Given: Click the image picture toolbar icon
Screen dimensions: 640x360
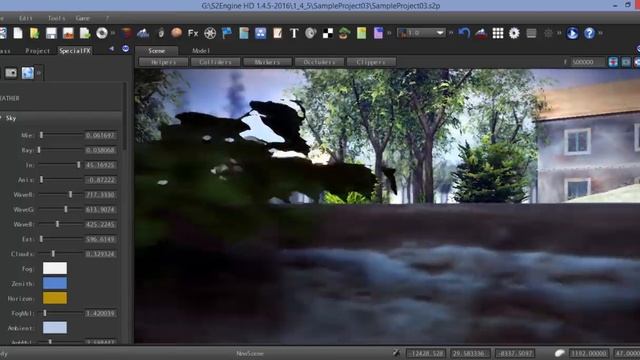Looking at the screenshot, I should coord(68,33).
